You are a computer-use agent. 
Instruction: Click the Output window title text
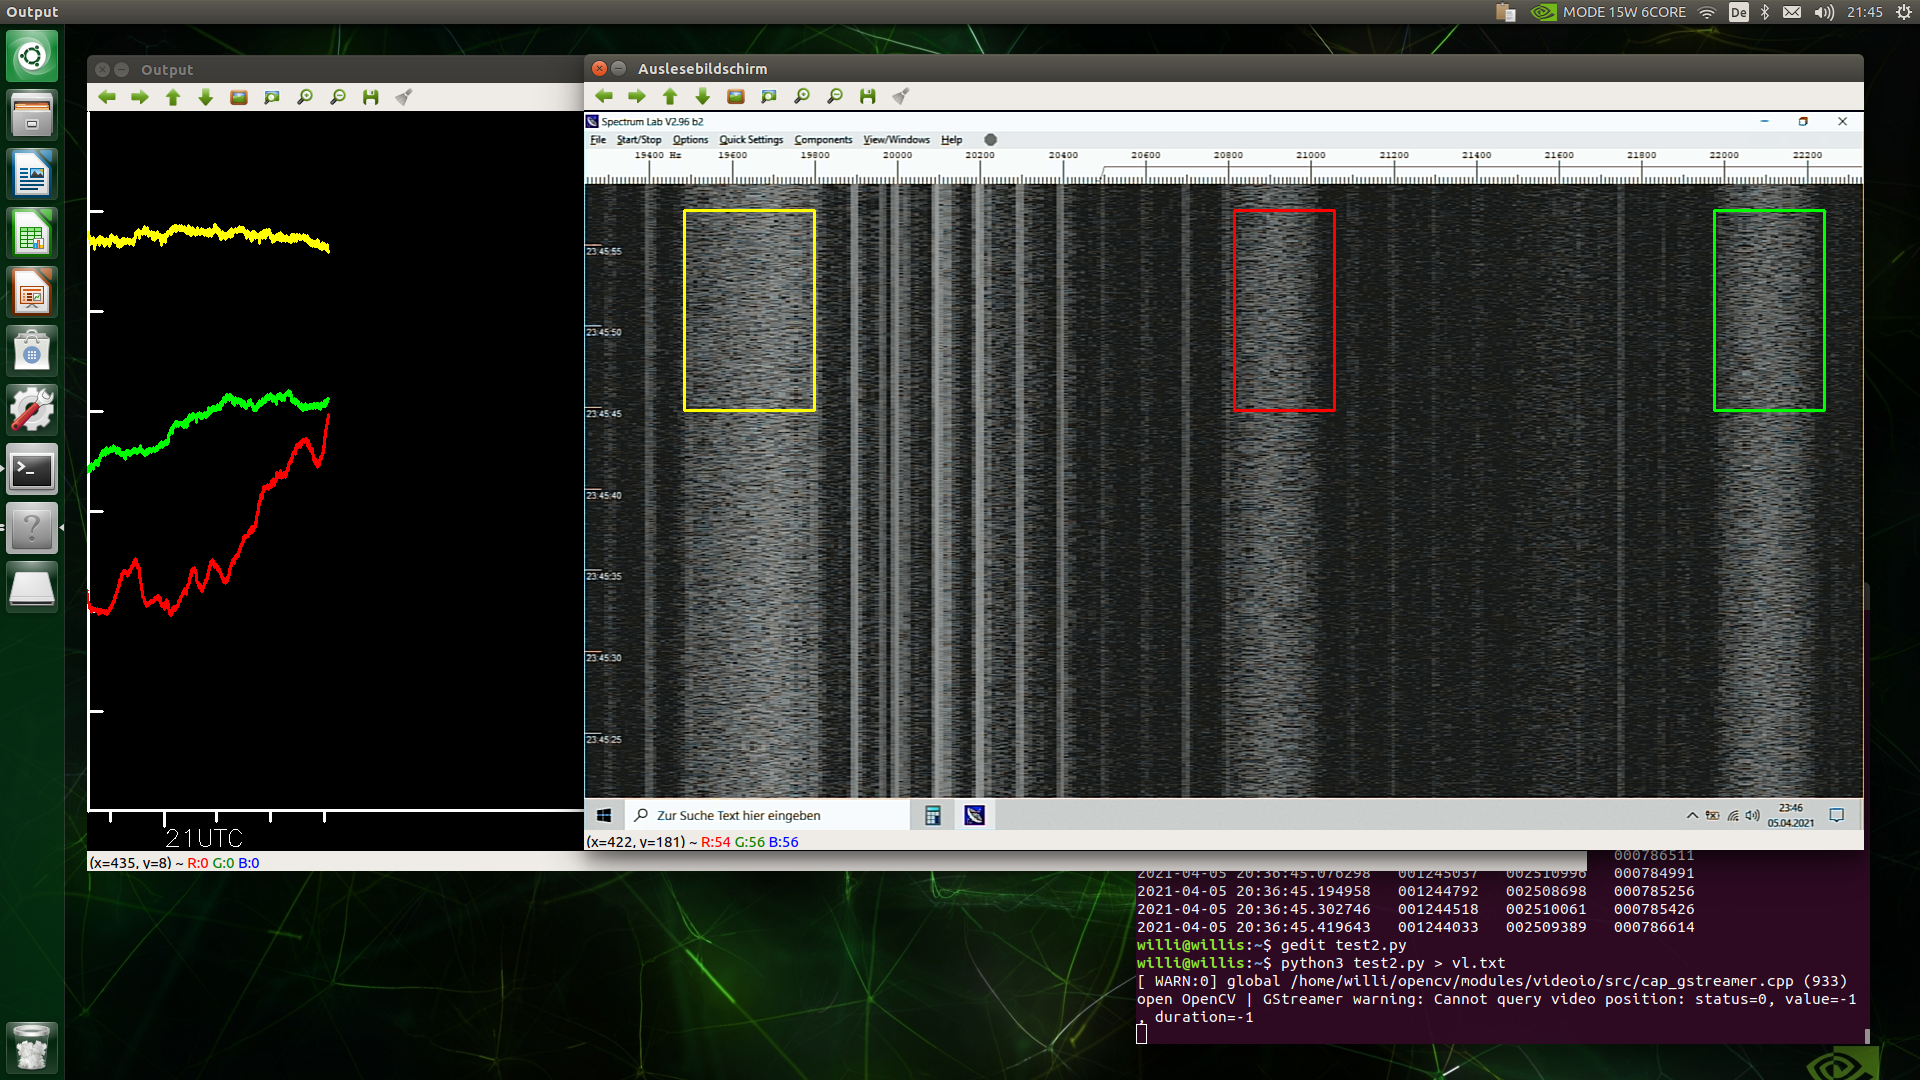[x=167, y=70]
